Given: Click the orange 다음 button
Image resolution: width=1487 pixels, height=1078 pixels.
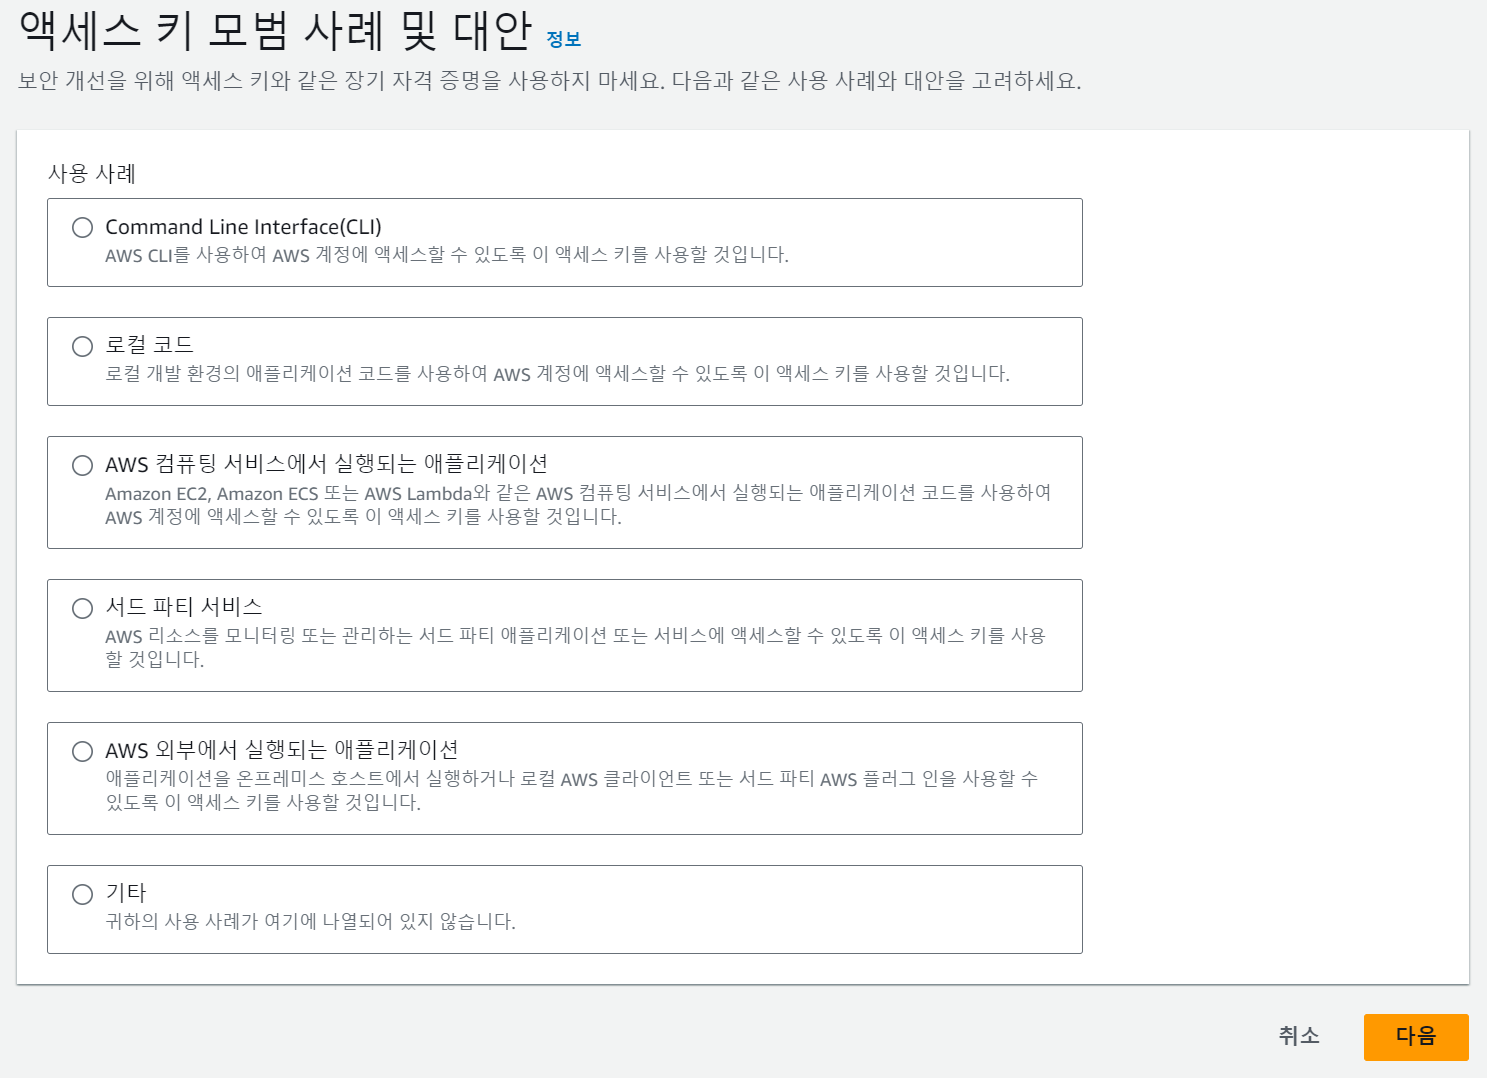Looking at the screenshot, I should (x=1416, y=1037).
